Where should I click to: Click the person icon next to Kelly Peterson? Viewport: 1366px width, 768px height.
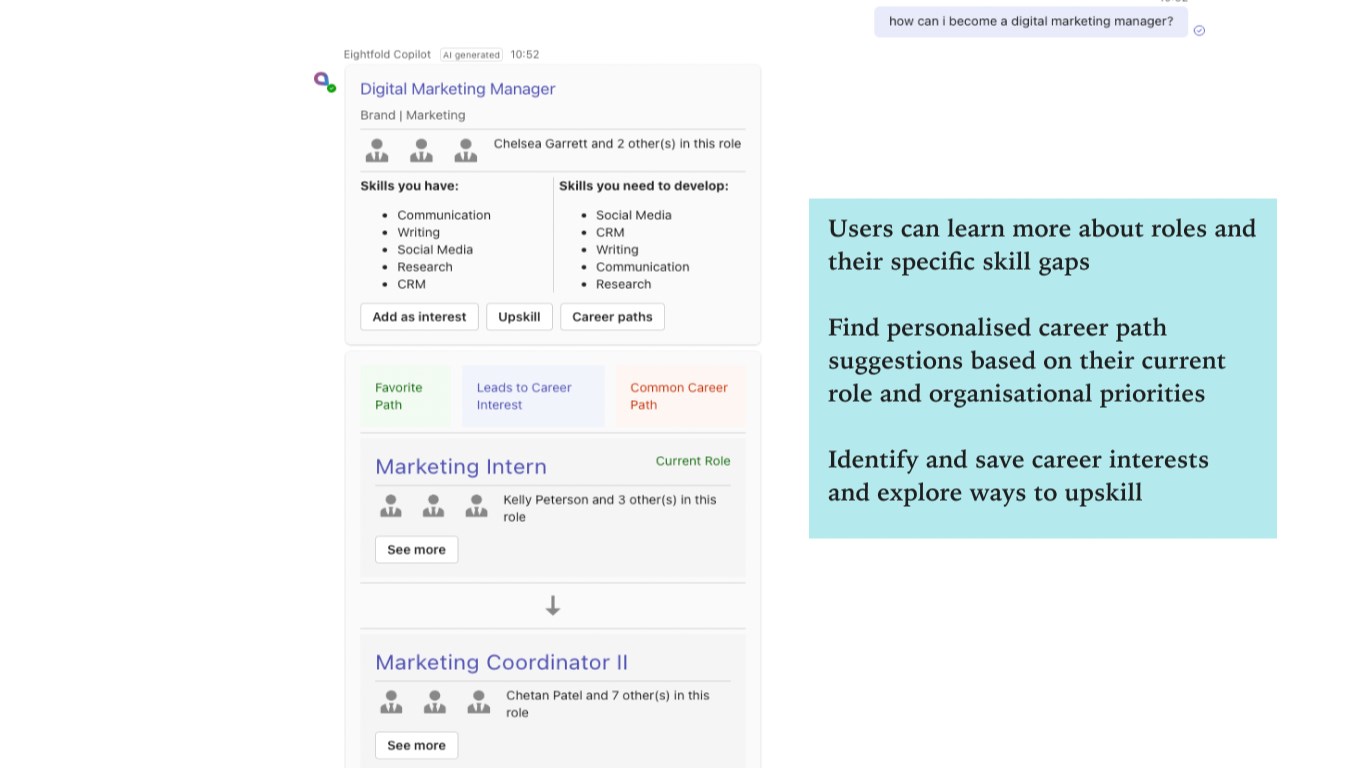[x=477, y=506]
